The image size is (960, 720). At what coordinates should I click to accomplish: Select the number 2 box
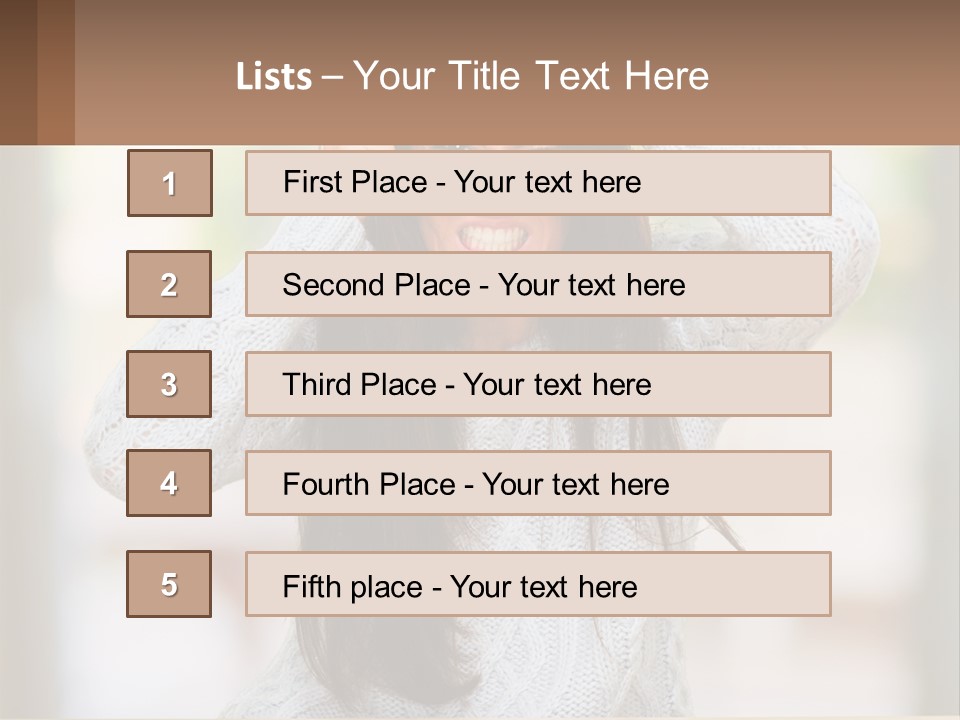click(169, 285)
